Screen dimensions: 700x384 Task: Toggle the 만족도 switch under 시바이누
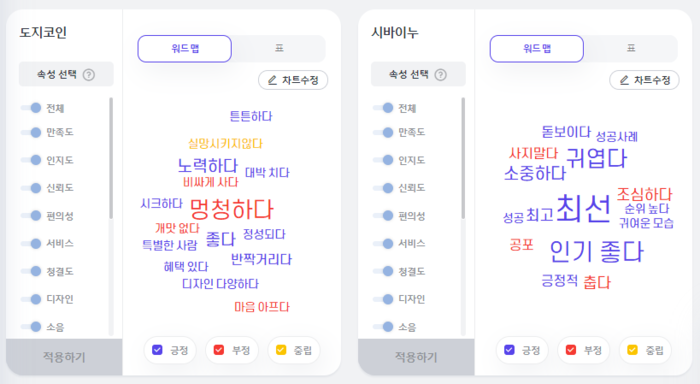[383, 132]
